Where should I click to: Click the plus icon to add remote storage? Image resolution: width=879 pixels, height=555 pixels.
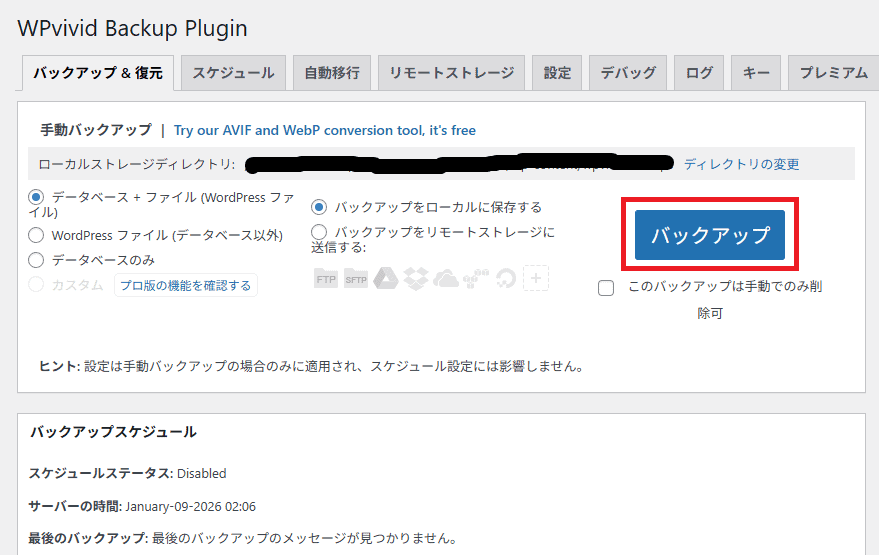[536, 278]
